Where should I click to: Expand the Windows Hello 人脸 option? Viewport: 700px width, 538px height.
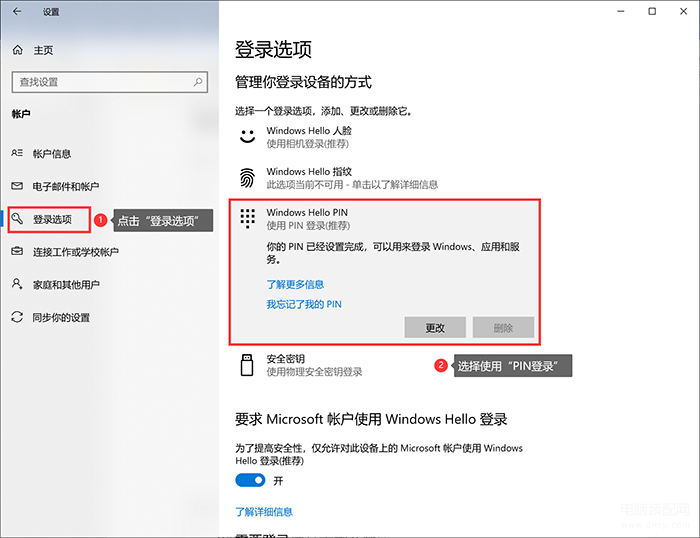point(309,131)
